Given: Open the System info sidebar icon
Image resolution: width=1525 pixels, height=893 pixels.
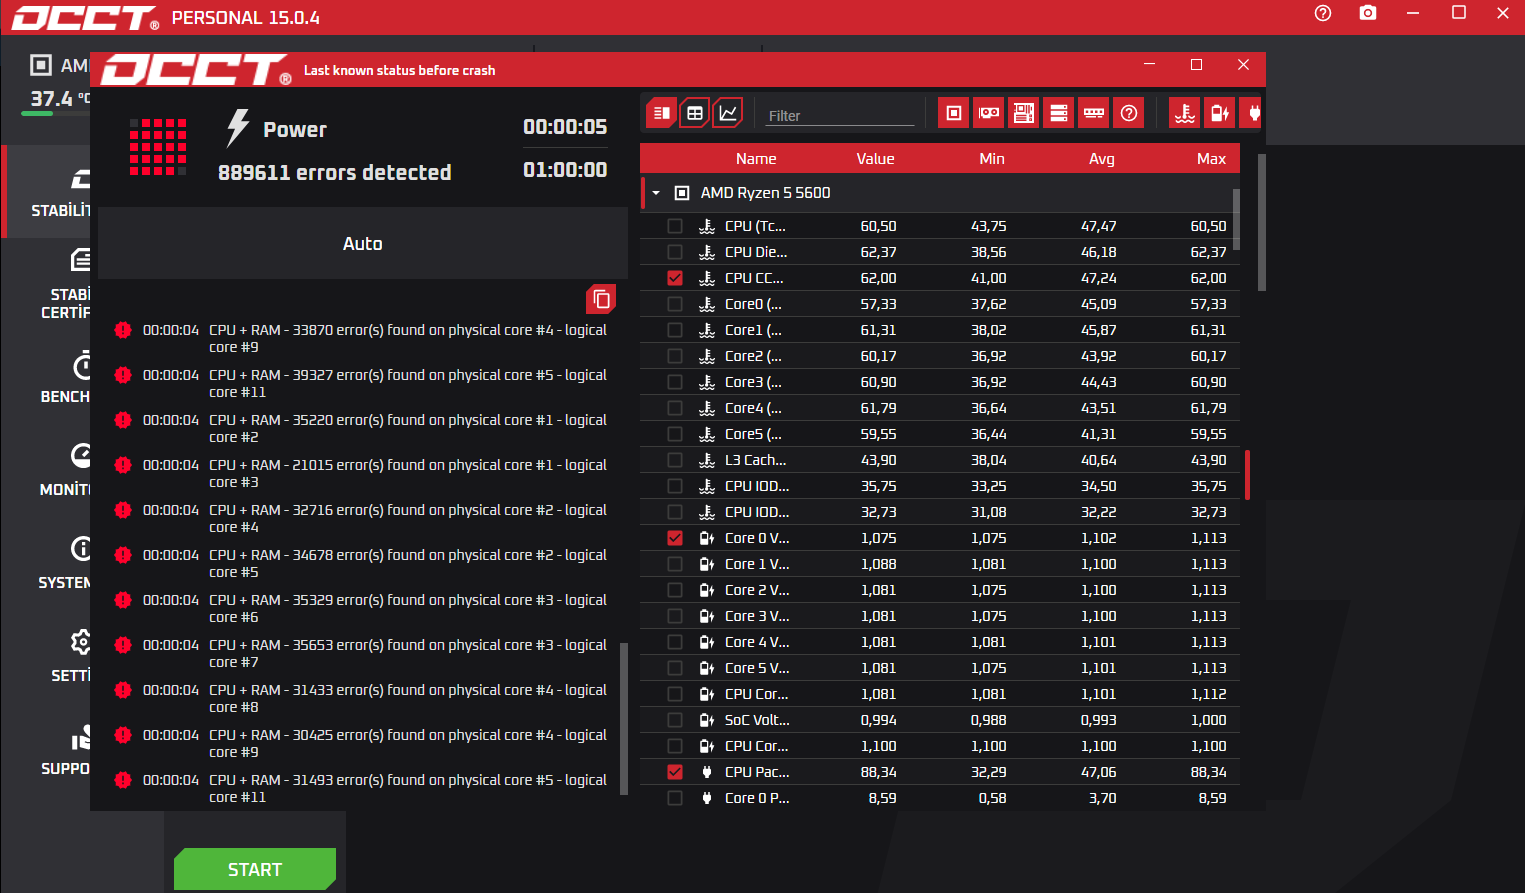Looking at the screenshot, I should tap(81, 549).
